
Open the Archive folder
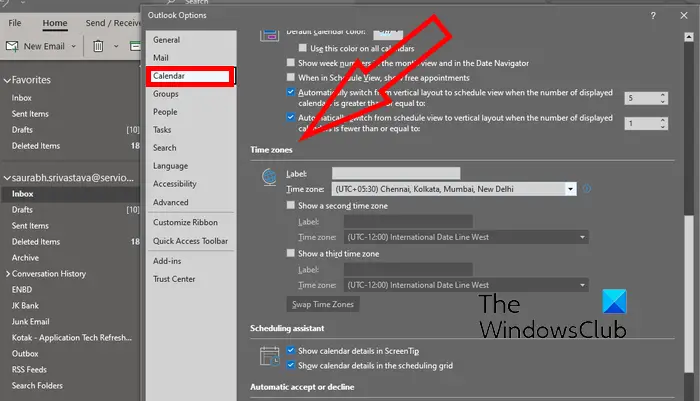click(25, 258)
